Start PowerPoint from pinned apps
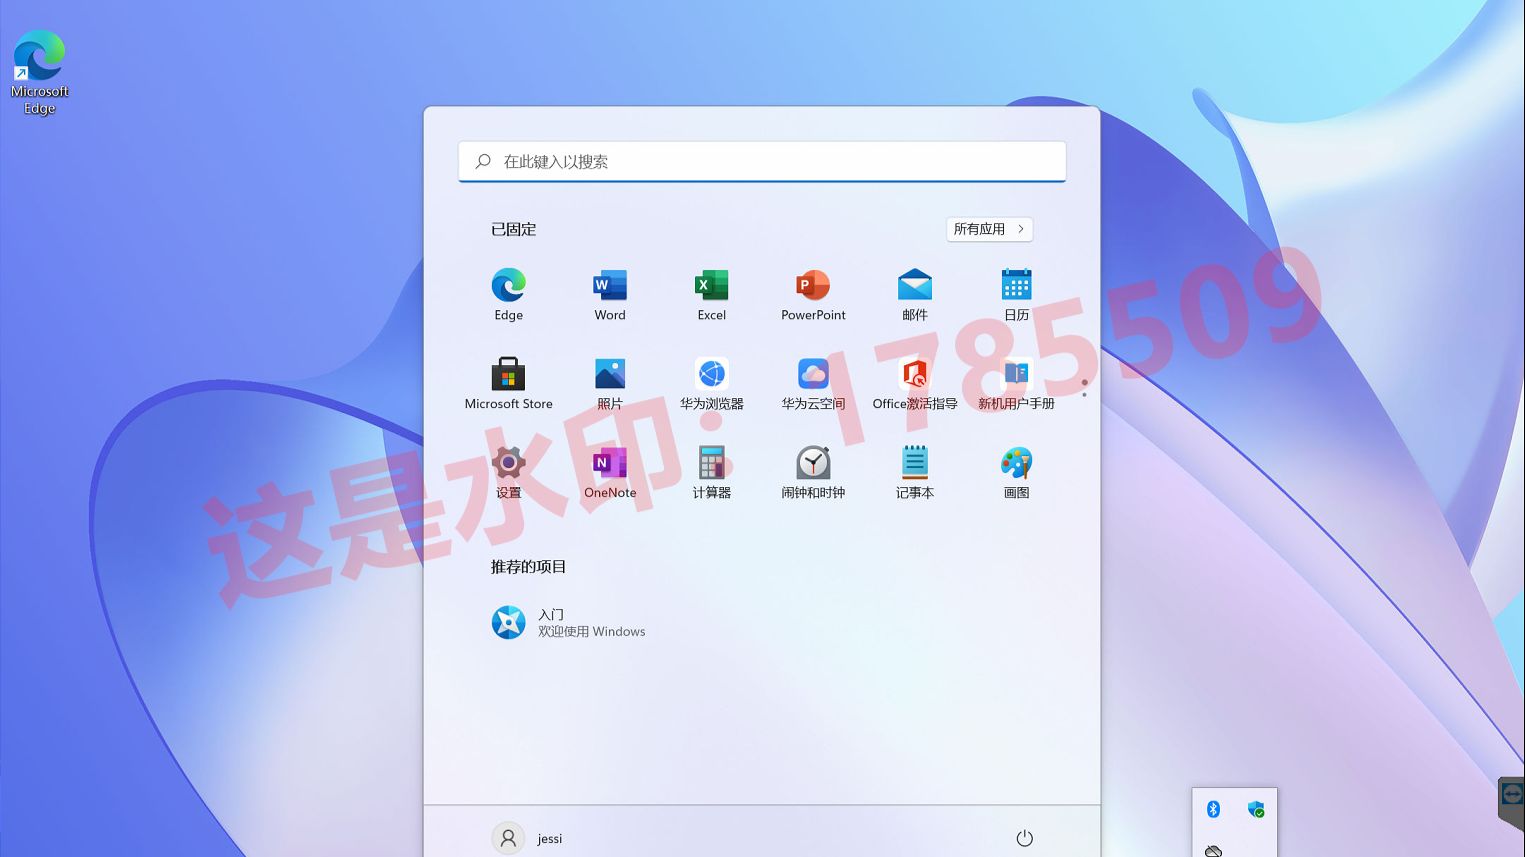Screen dimensions: 1525x857 click(813, 295)
